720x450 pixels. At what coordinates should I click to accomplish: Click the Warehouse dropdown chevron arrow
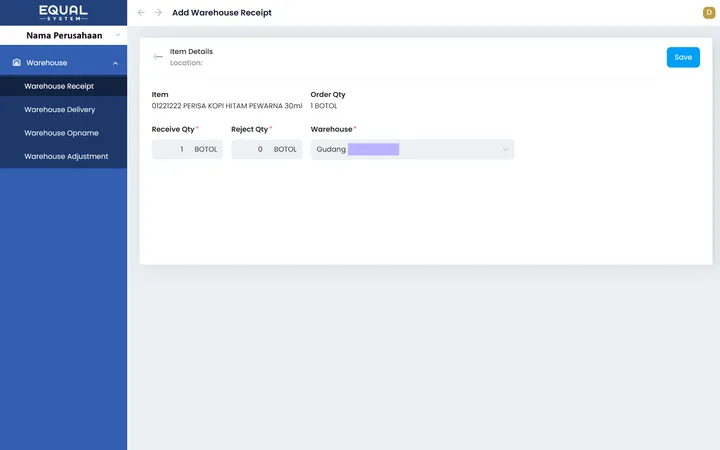(x=505, y=149)
